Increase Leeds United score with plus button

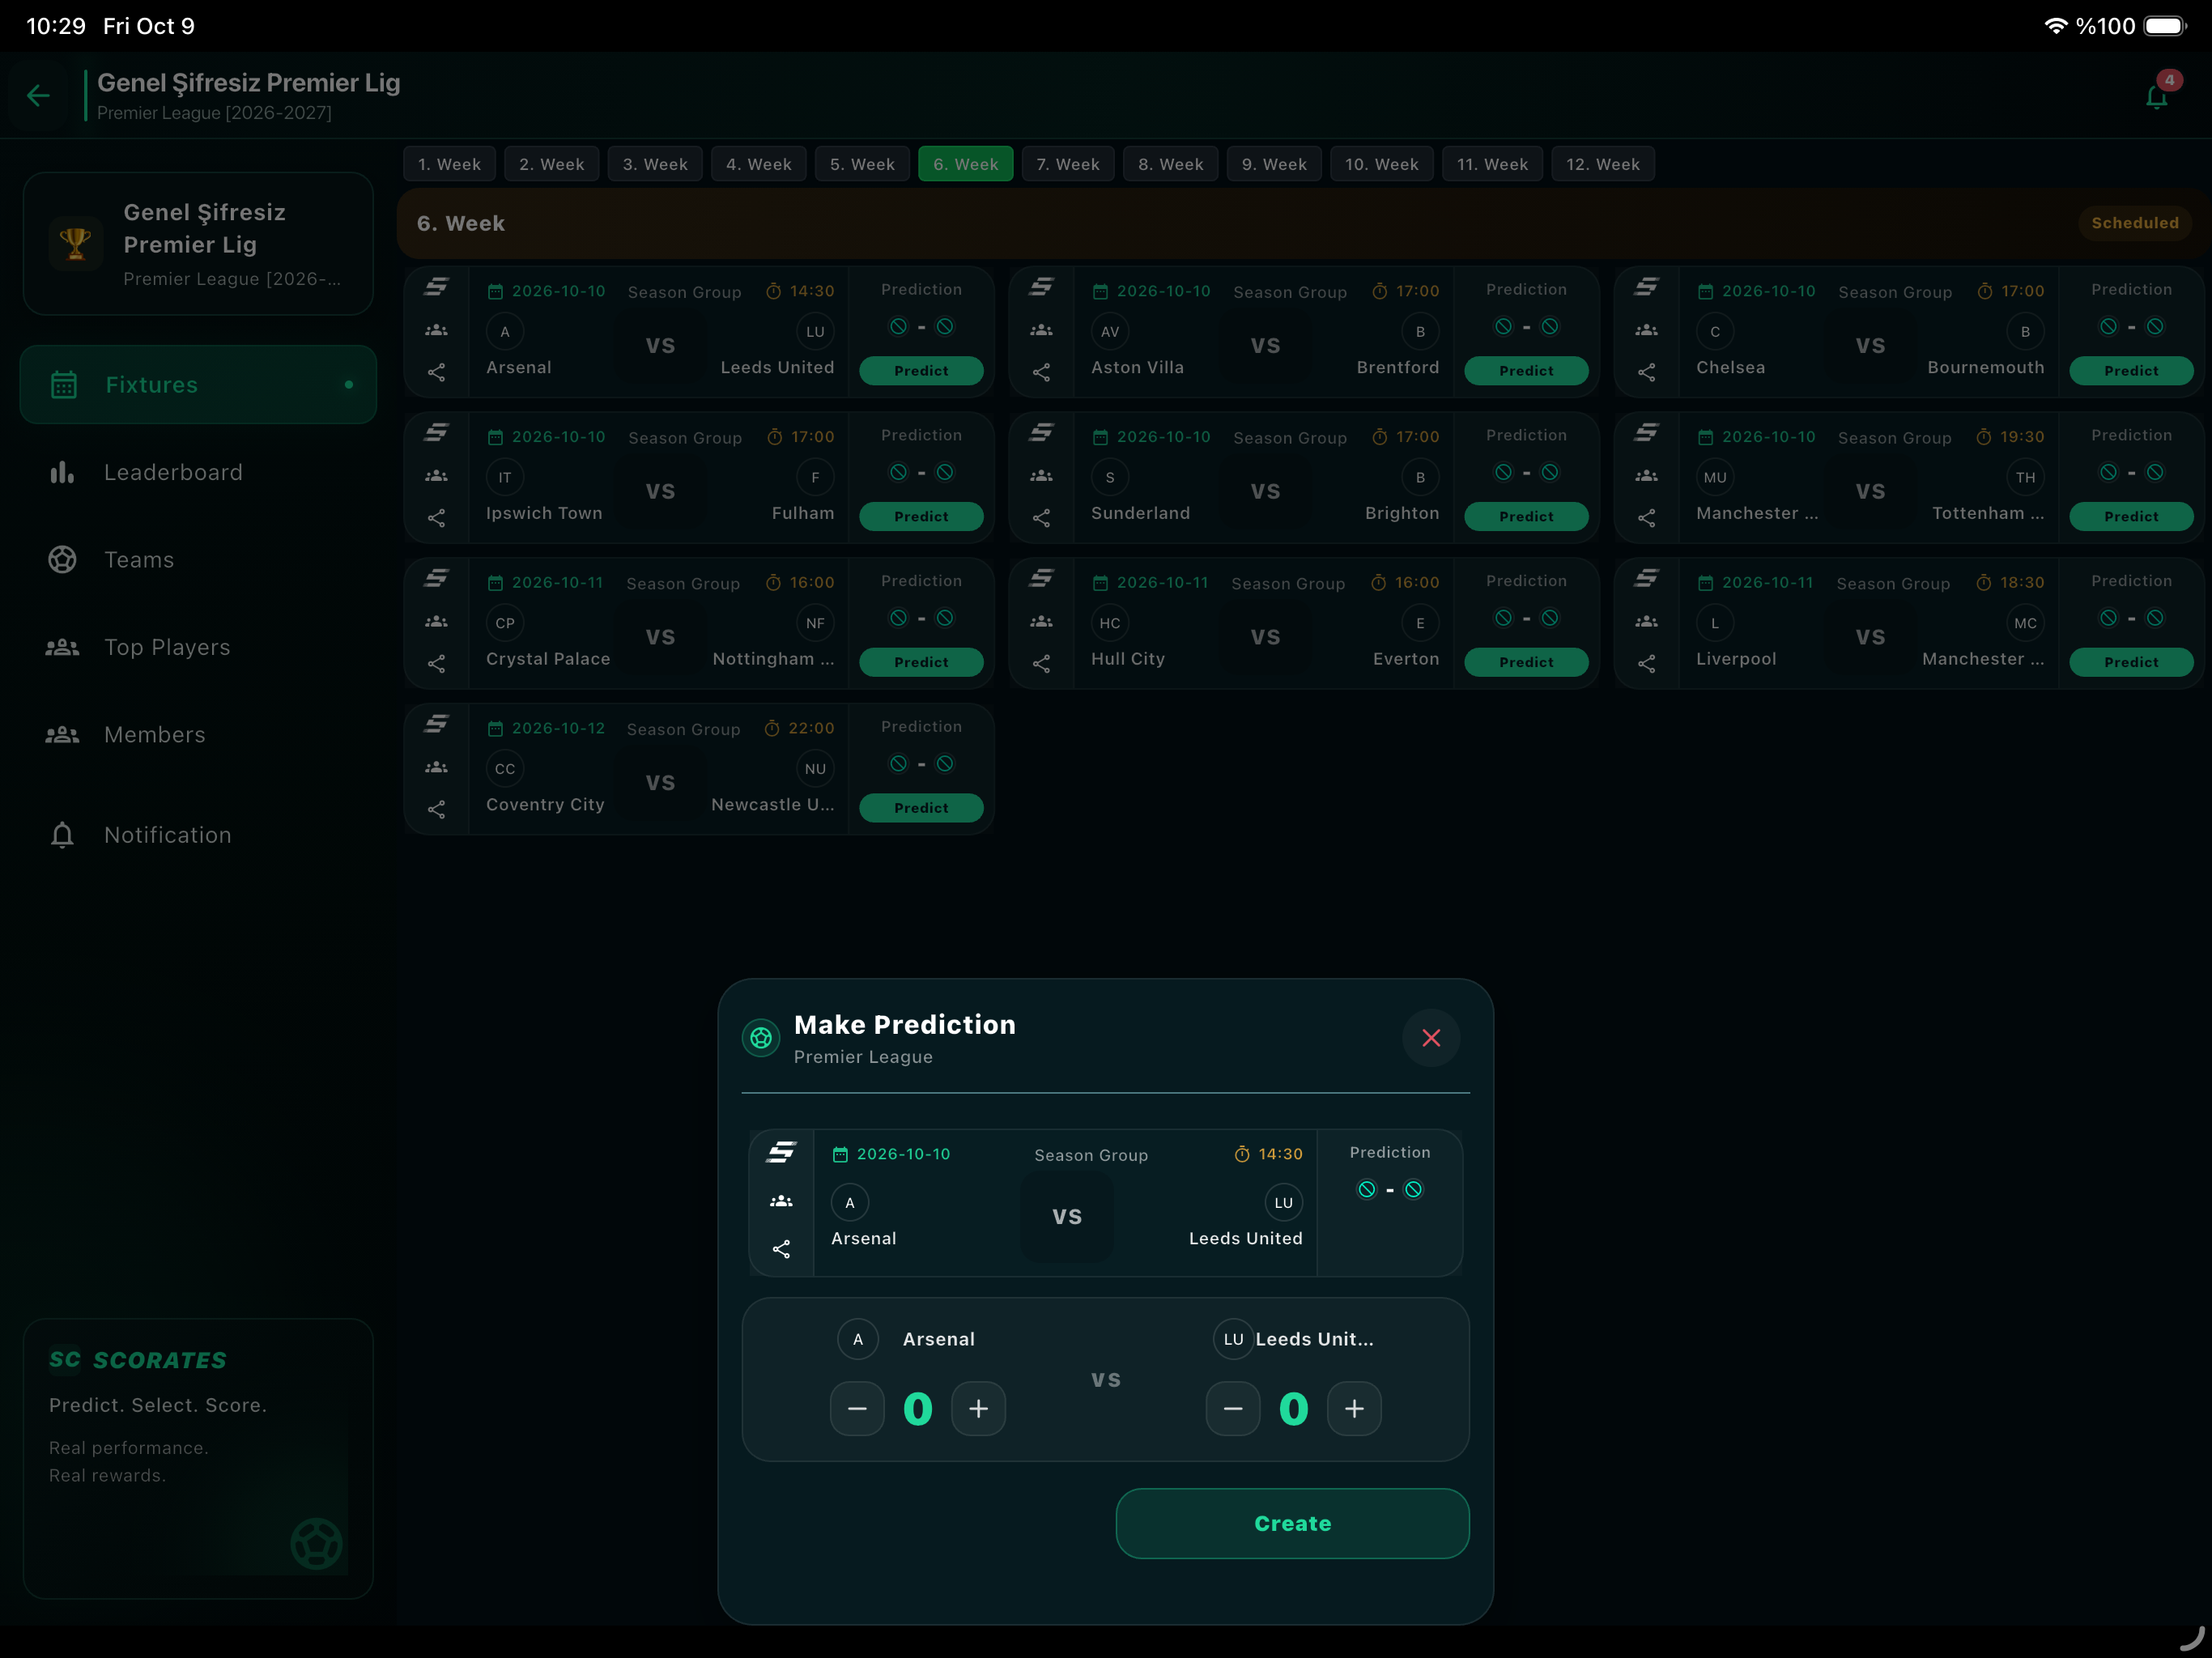coord(1354,1408)
